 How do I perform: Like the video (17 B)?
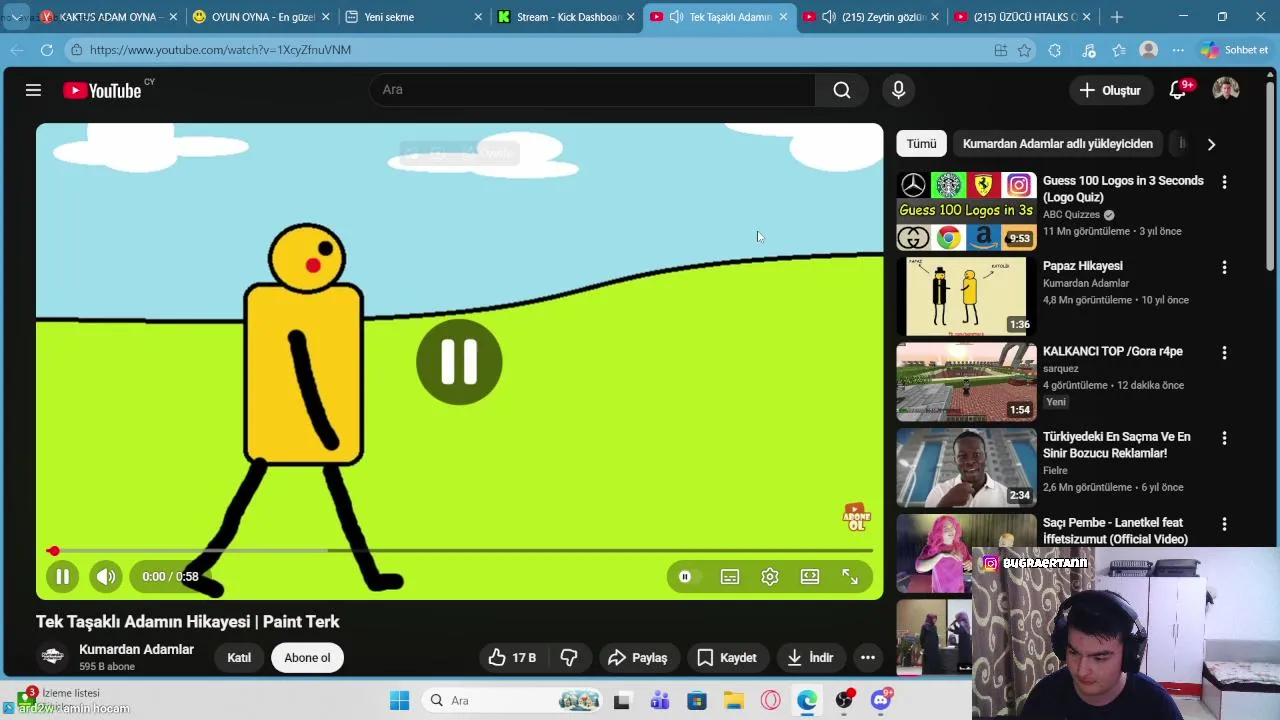[x=513, y=657]
